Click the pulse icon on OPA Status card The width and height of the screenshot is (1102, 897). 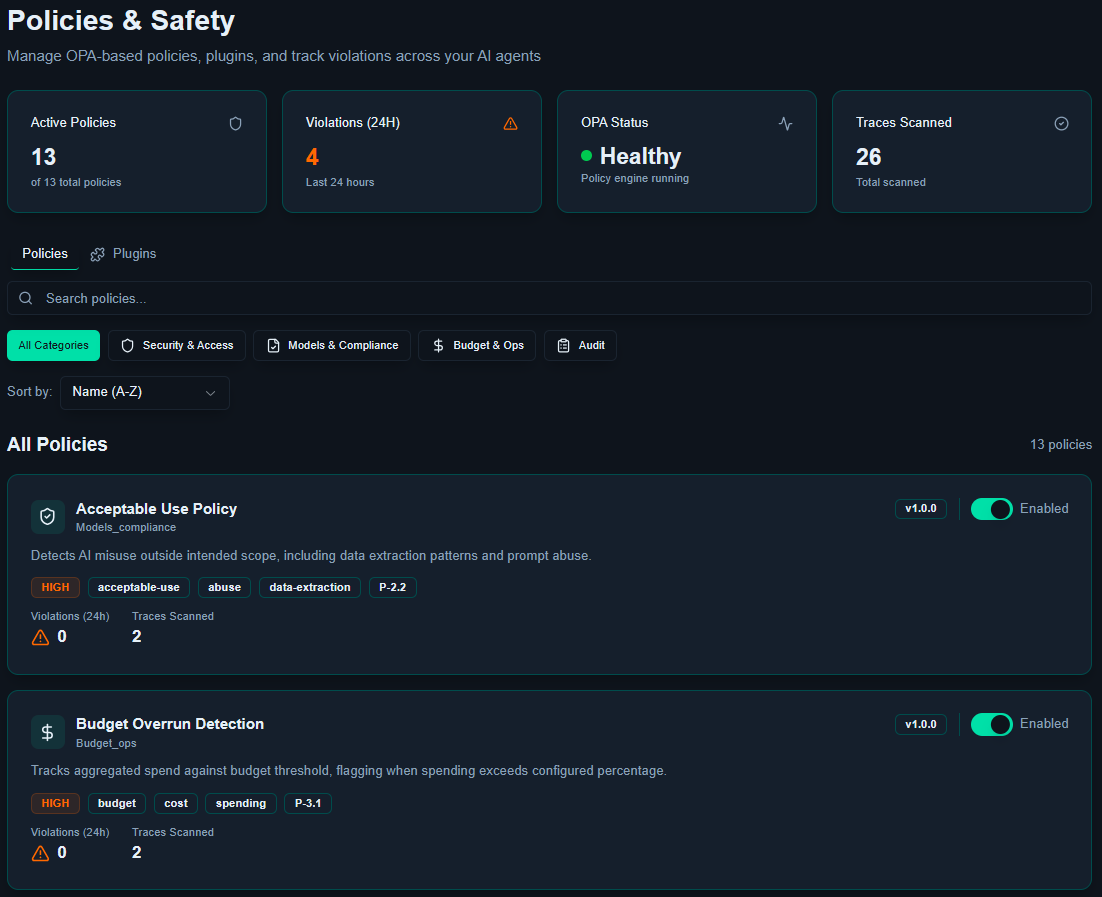(785, 124)
